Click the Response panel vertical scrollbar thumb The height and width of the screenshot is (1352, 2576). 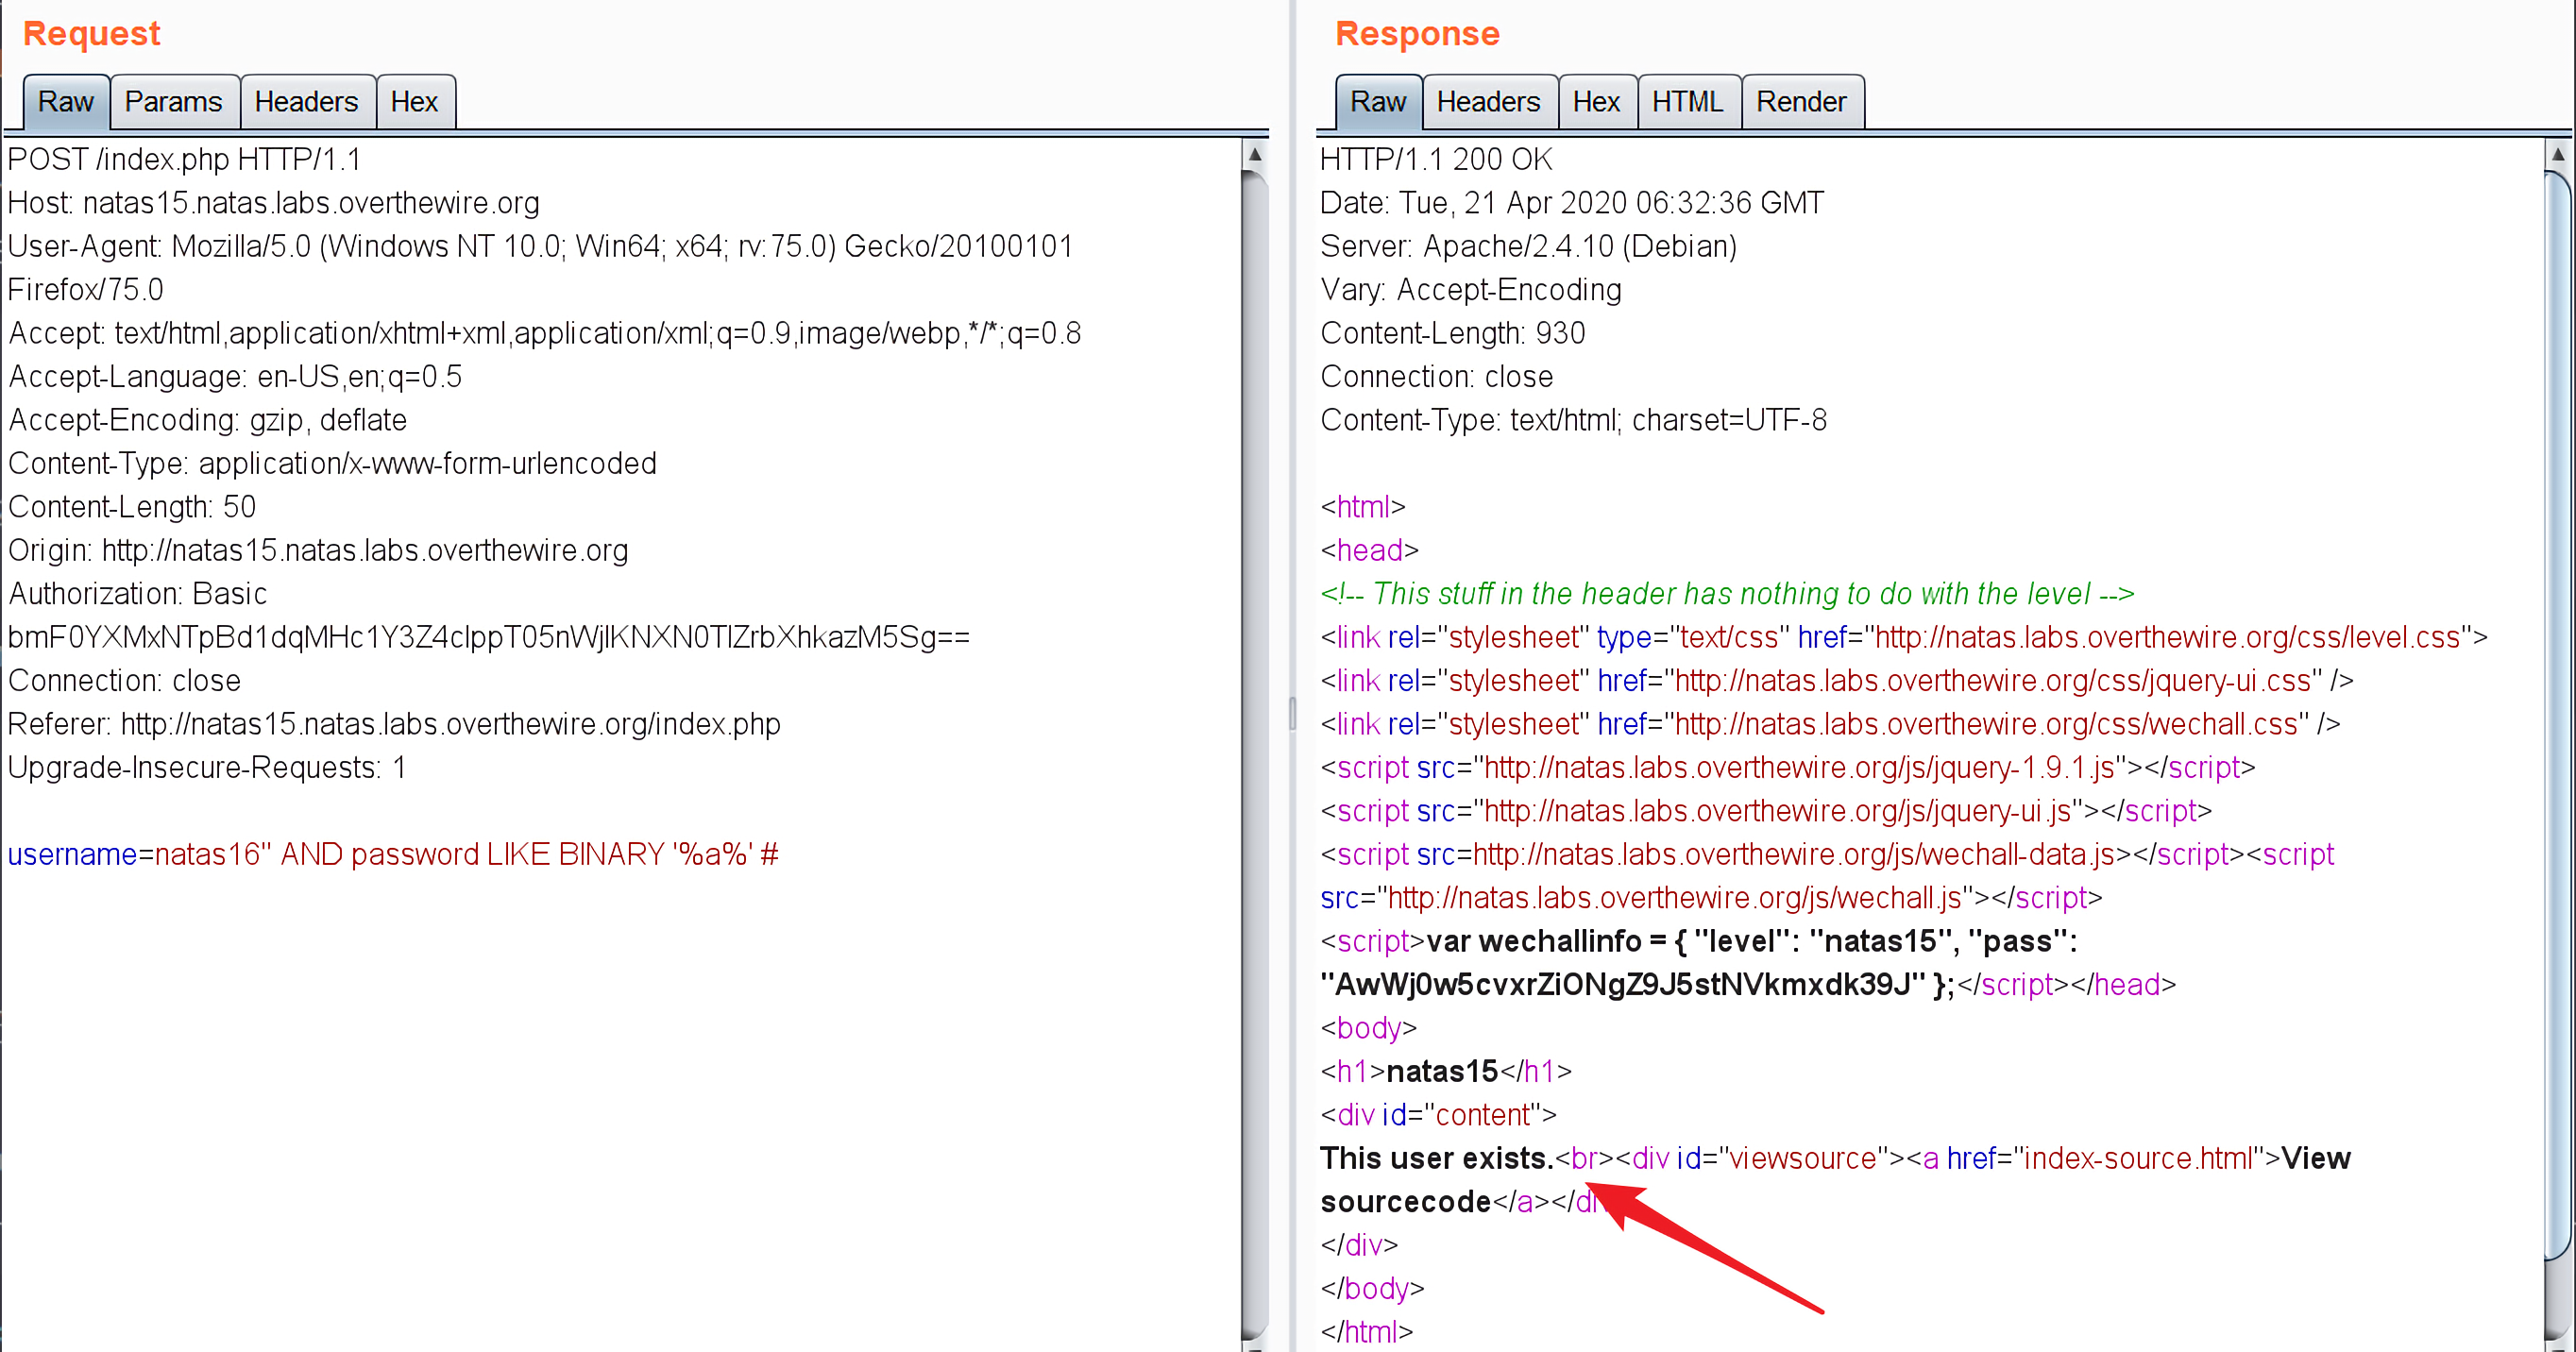pos(2558,715)
